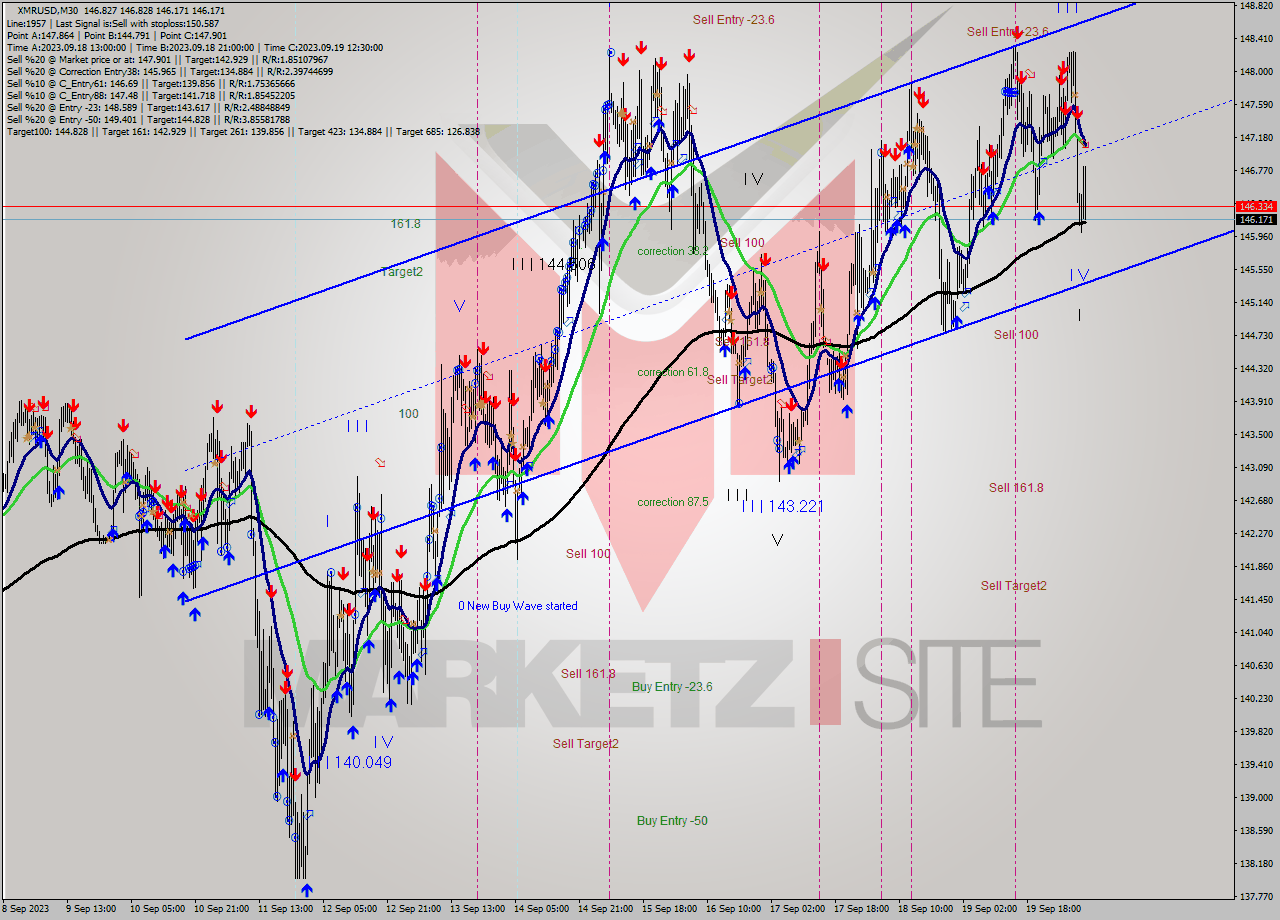Click the '140.049' wave low label

tap(363, 762)
